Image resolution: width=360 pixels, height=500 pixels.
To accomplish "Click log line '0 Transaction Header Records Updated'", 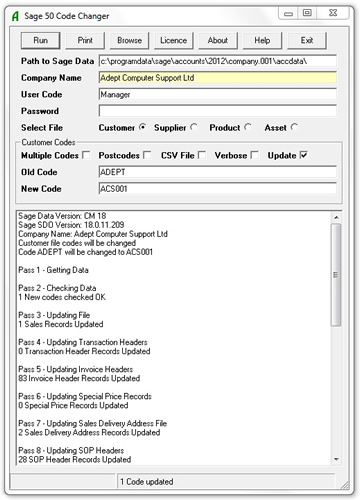I will tap(84, 351).
